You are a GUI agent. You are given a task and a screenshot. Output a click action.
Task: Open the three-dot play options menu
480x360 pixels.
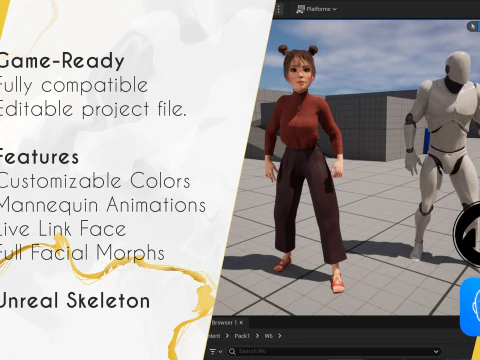click(279, 9)
